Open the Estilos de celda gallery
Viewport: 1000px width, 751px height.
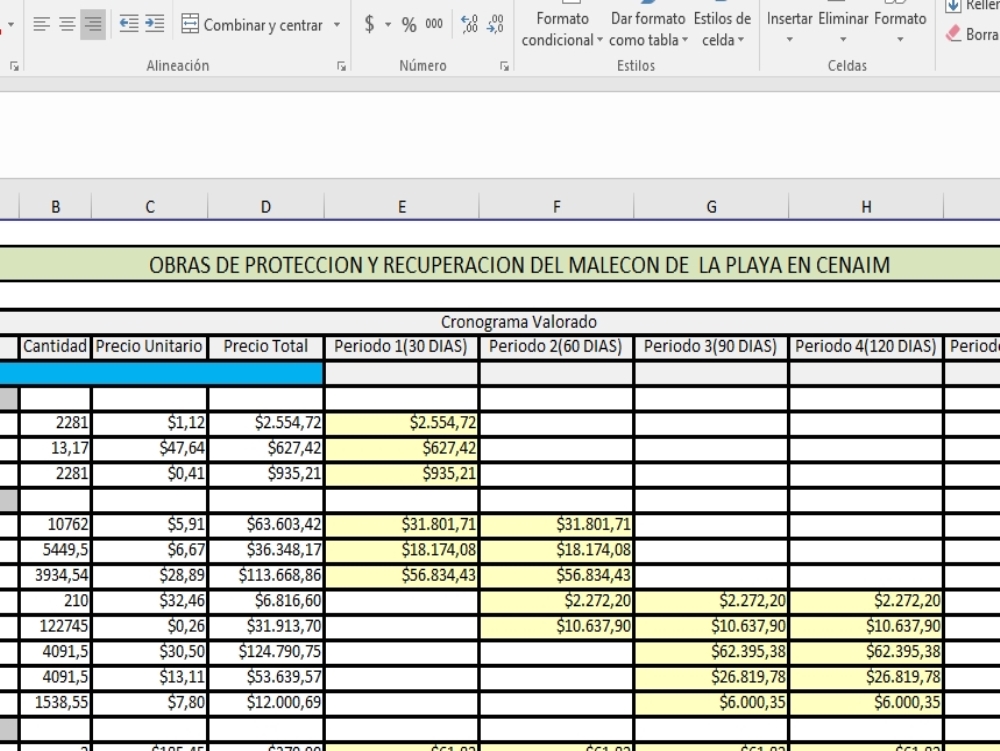tap(723, 26)
